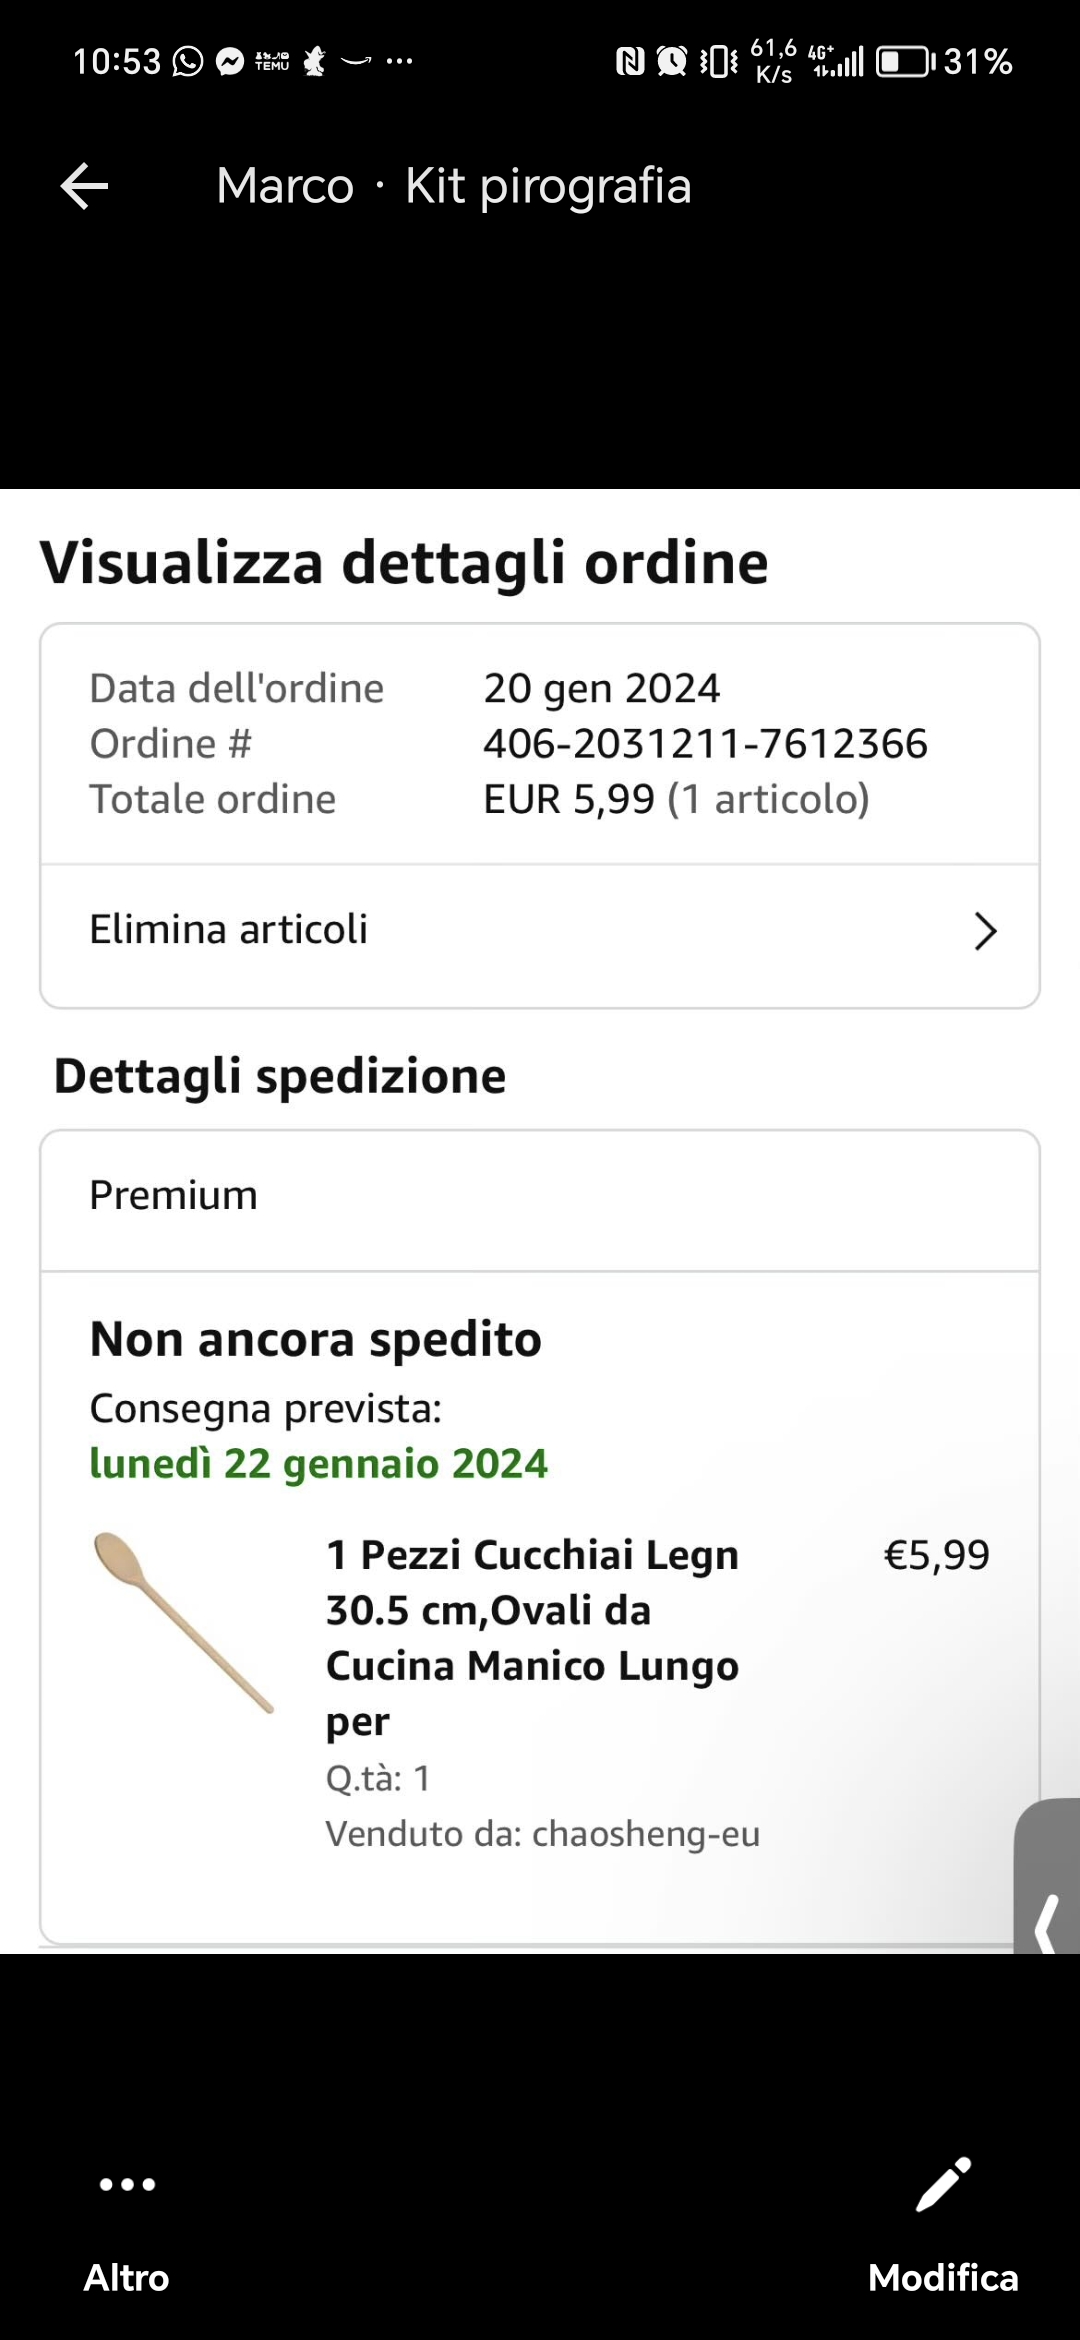The height and width of the screenshot is (2340, 1080).
Task: Tap the alarm clock status icon
Action: click(672, 62)
